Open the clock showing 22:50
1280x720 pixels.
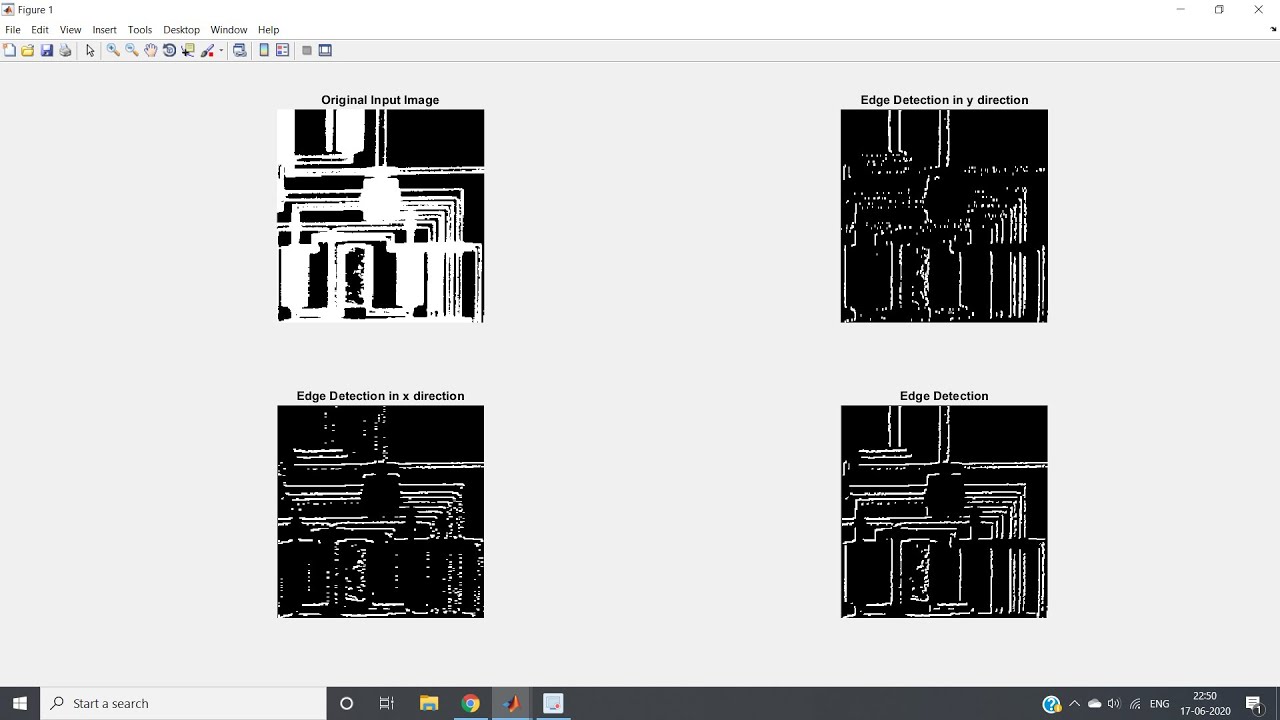pos(1205,704)
